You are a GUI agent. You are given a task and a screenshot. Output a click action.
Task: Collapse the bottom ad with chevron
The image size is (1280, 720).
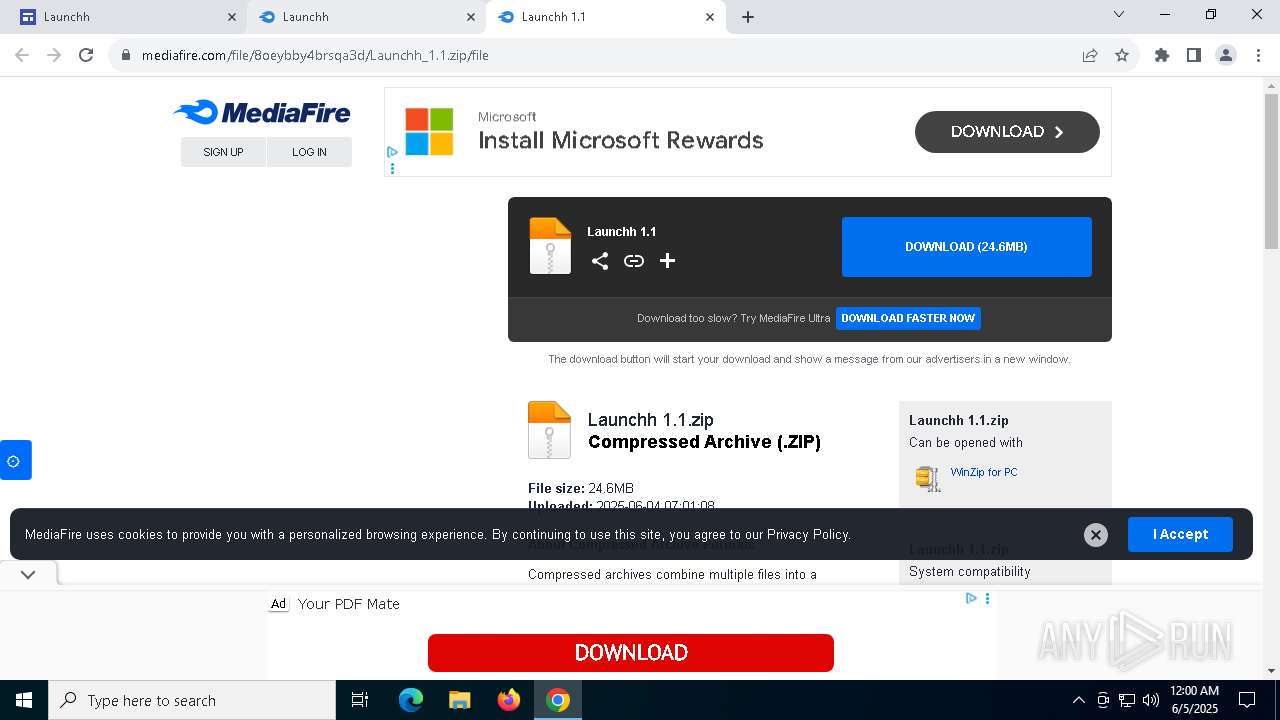click(x=28, y=575)
